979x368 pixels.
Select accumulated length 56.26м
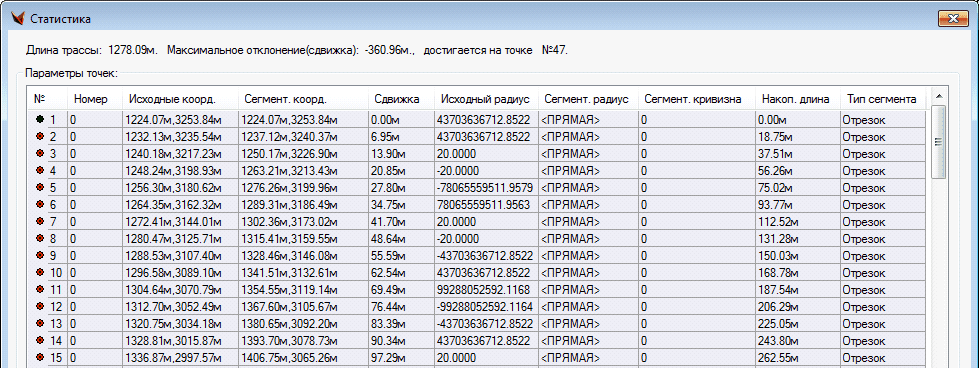pyautogui.click(x=796, y=170)
